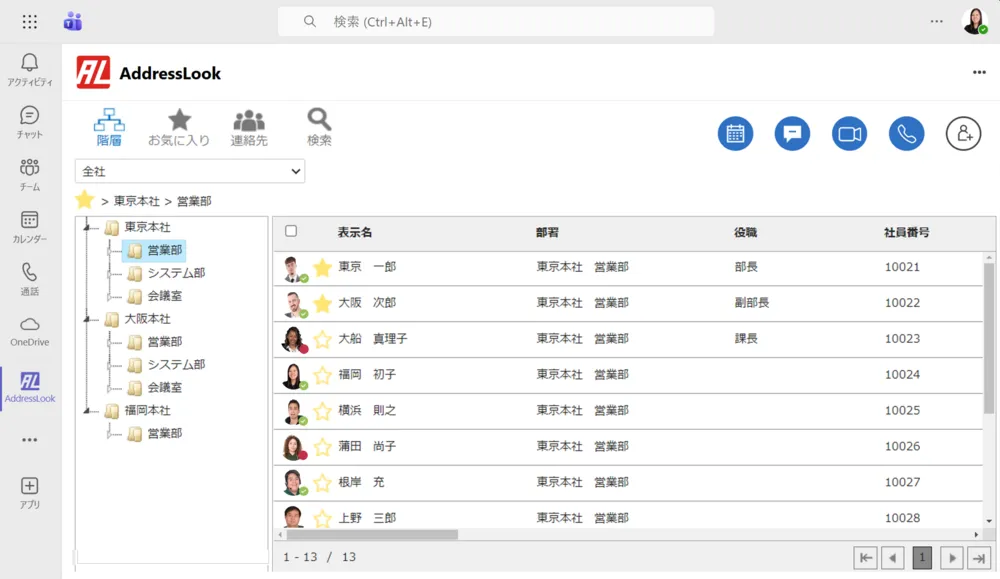The height and width of the screenshot is (579, 1000).
Task: Select all rows with the header checkbox
Action: 290,230
